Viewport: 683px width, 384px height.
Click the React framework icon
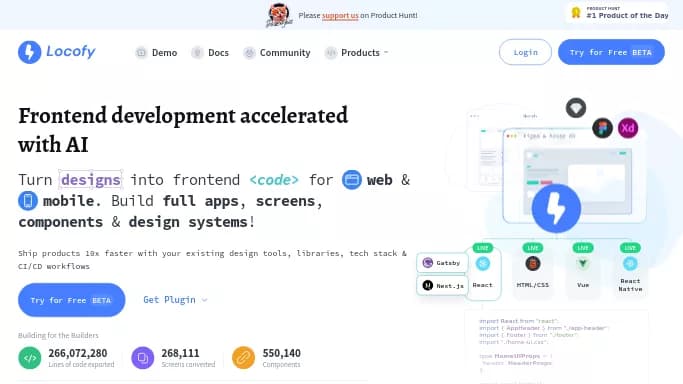pyautogui.click(x=483, y=263)
